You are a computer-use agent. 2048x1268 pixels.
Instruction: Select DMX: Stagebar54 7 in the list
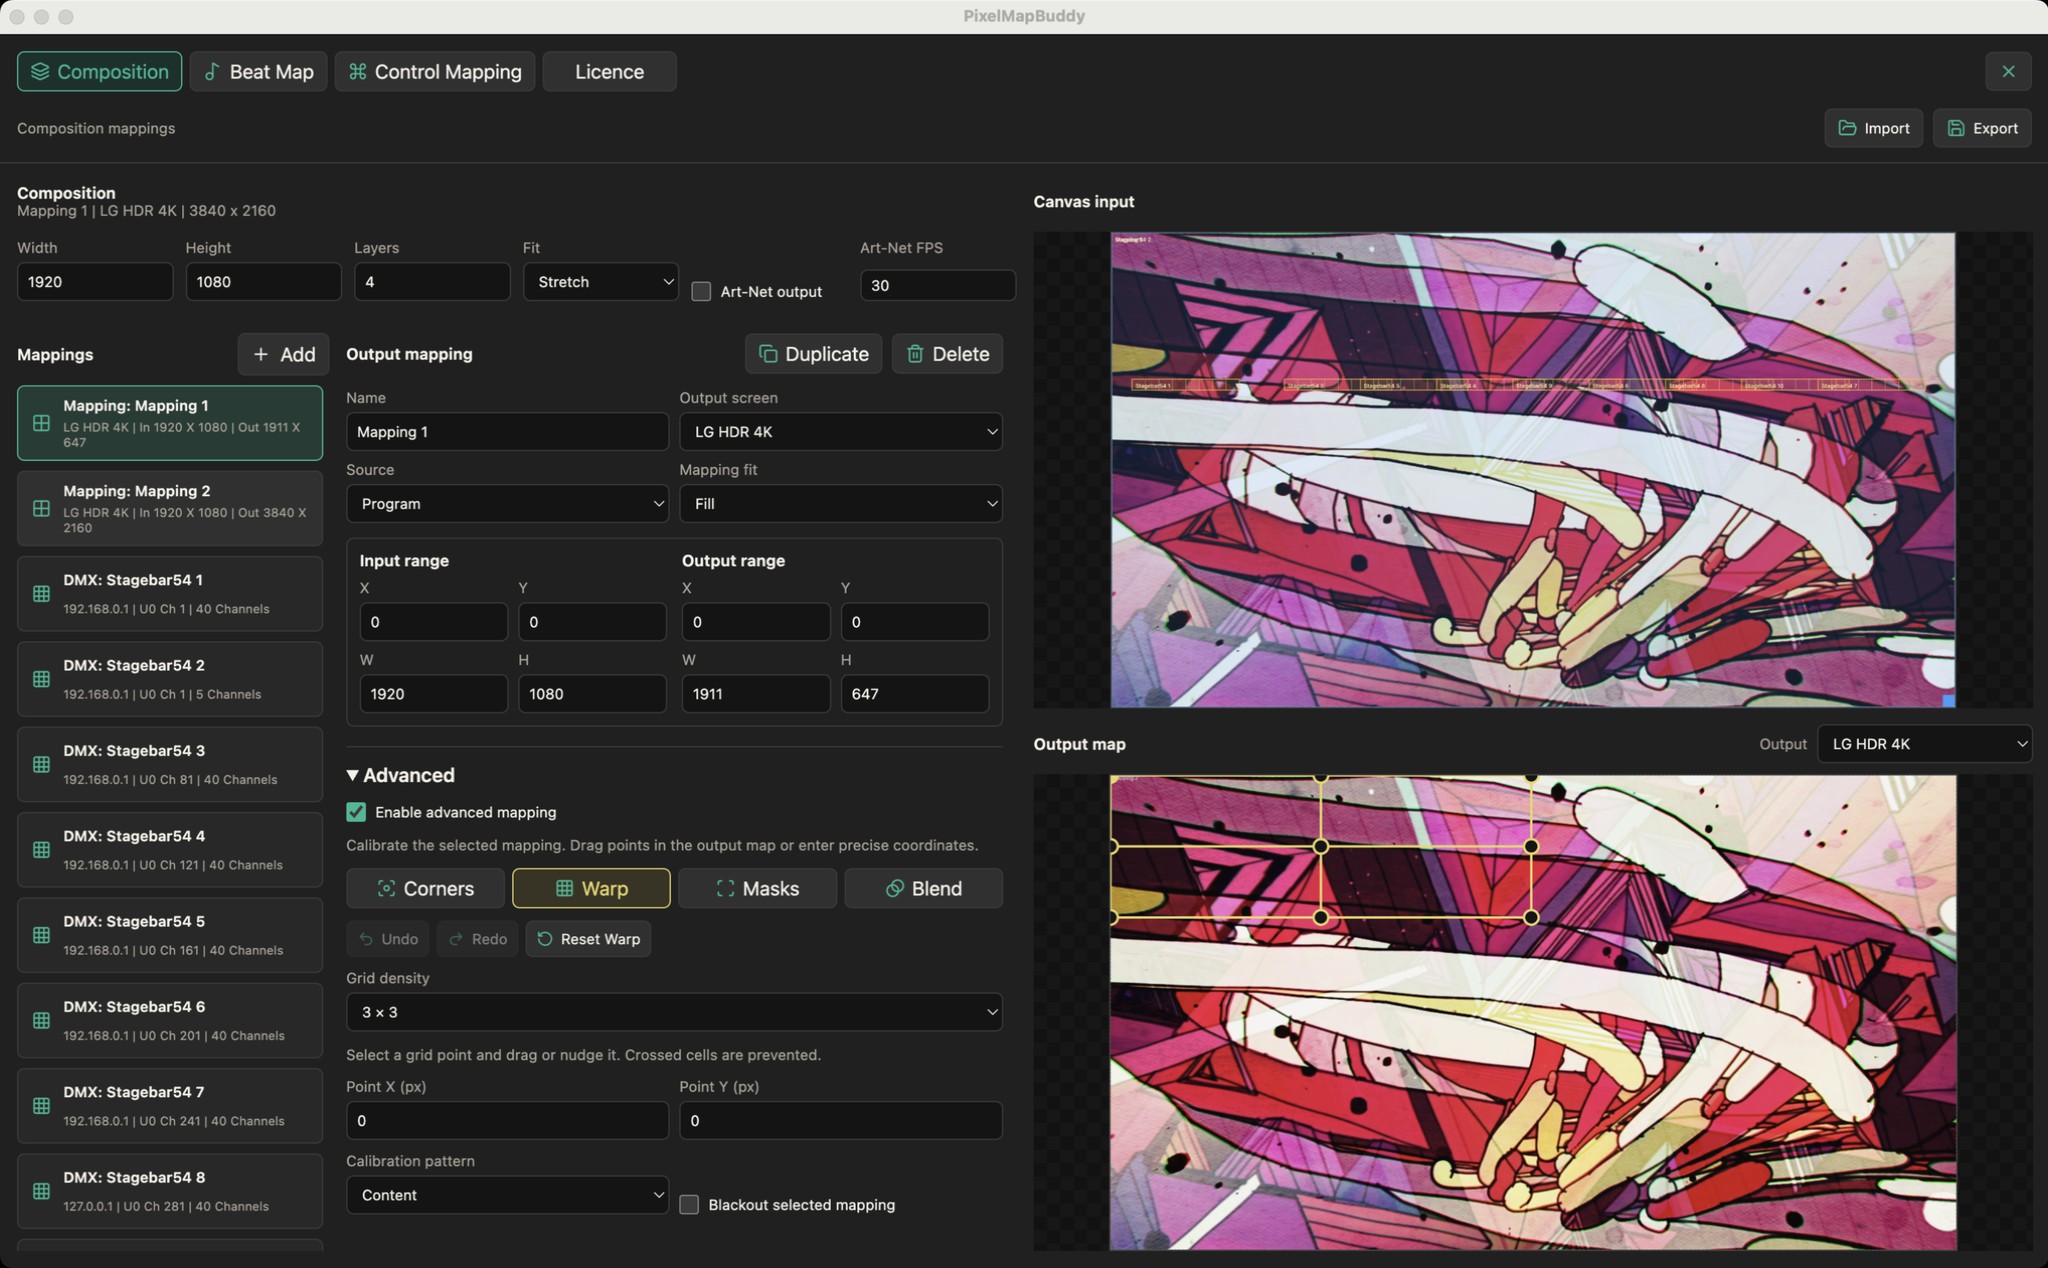170,1106
